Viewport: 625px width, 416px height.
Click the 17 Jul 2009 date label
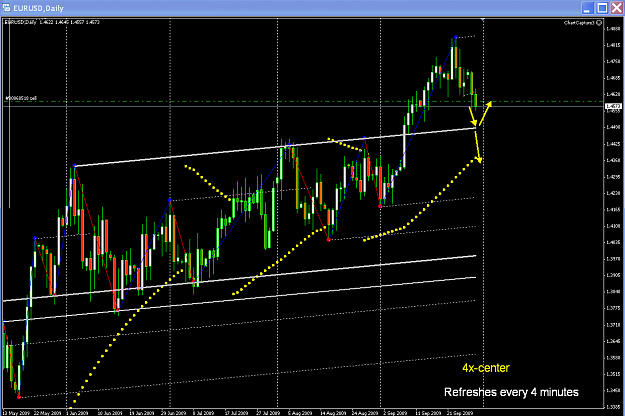click(237, 413)
